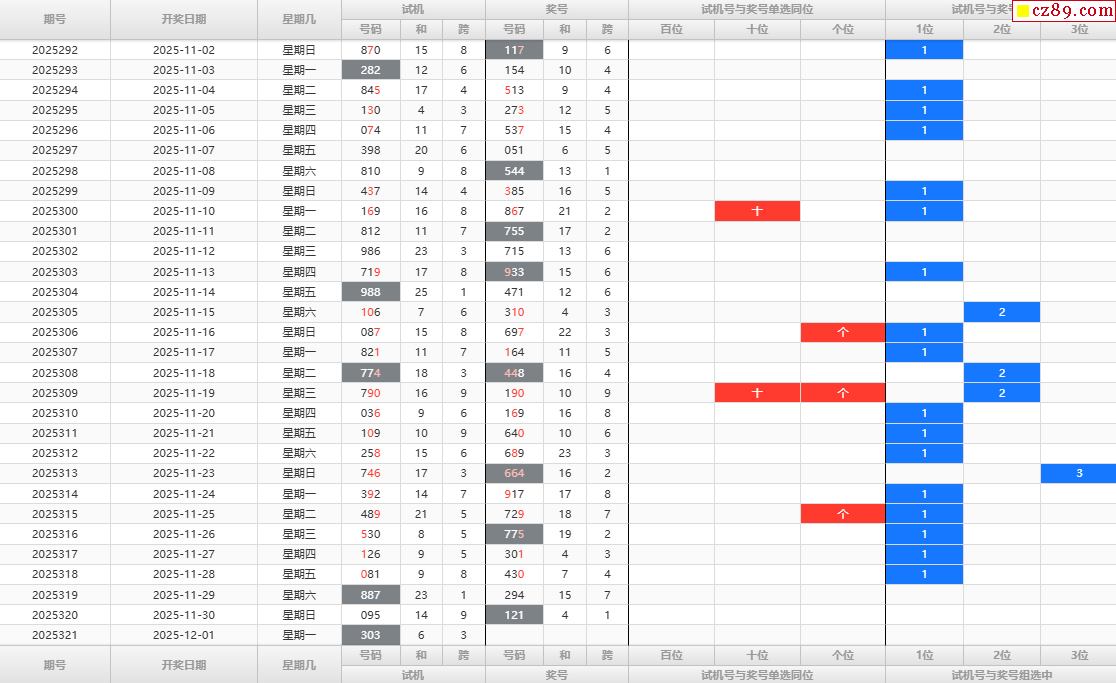Click the gray highlighted 282 trial number

tap(370, 70)
